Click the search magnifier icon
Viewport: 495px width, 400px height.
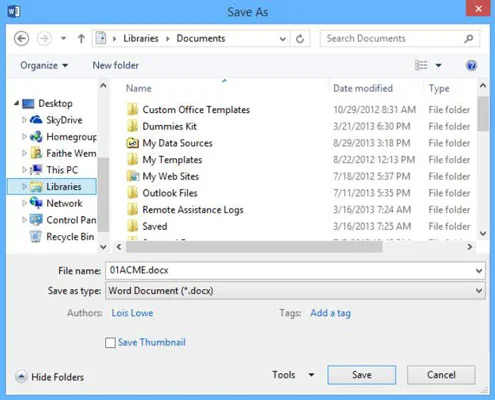[469, 39]
